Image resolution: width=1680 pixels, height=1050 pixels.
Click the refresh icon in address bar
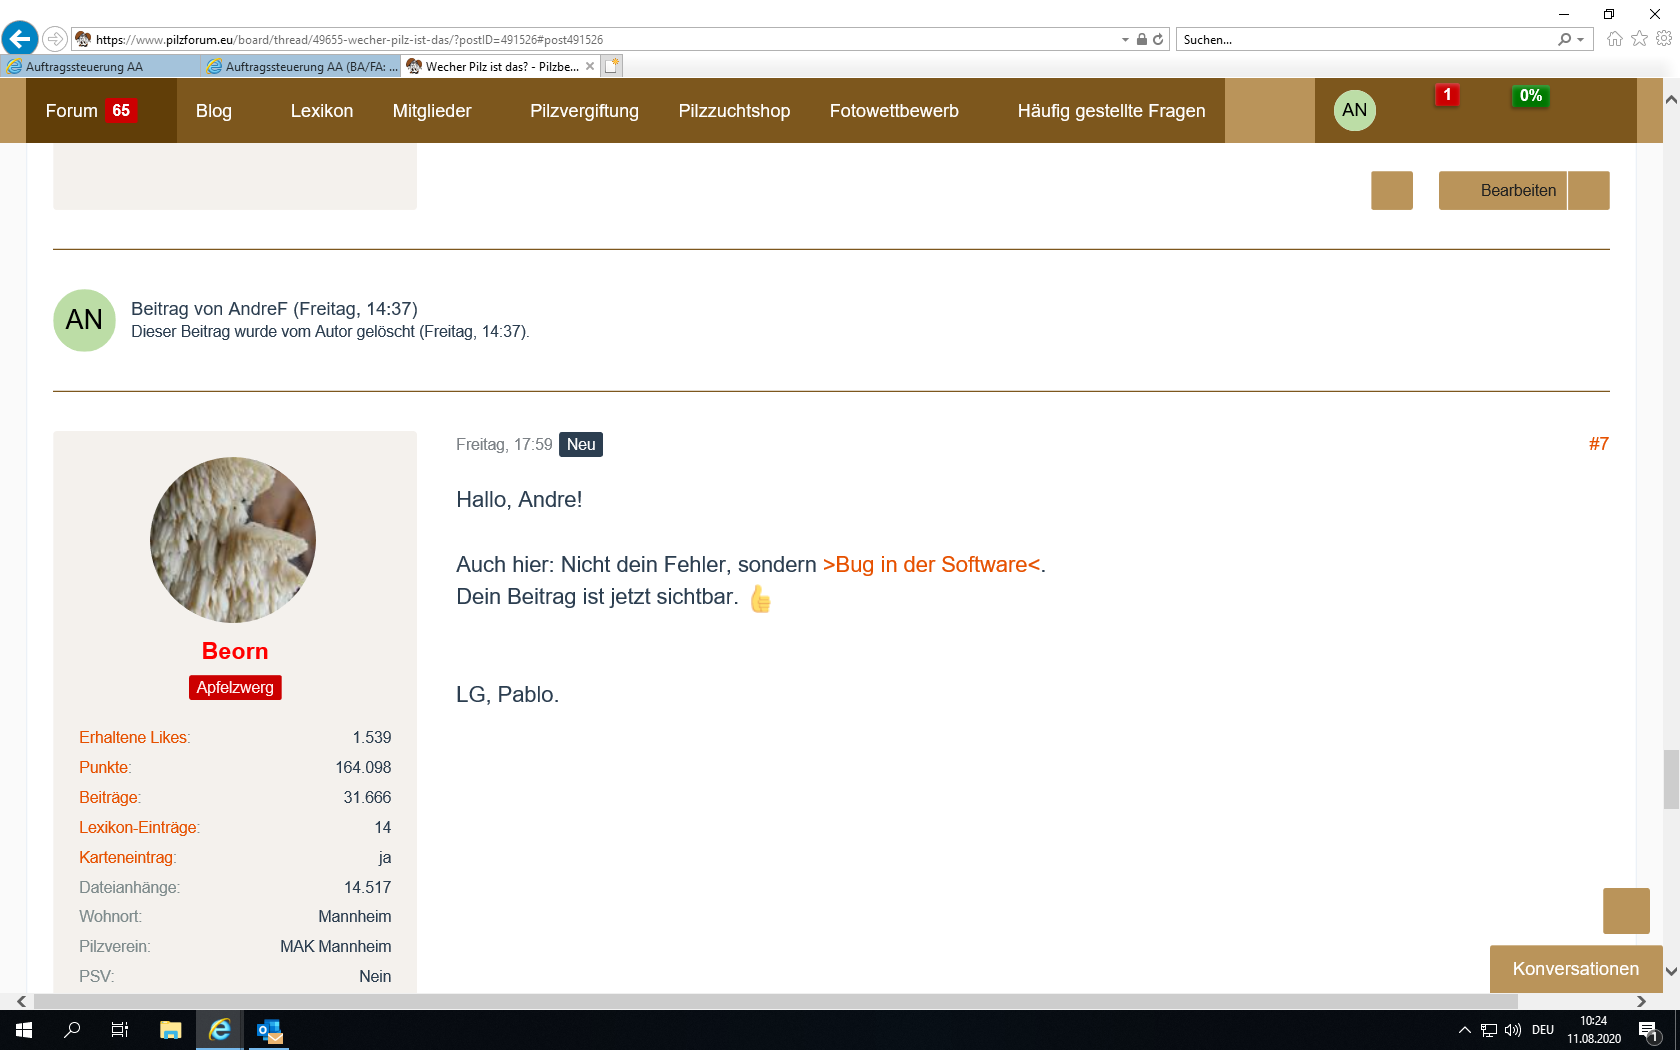1158,40
